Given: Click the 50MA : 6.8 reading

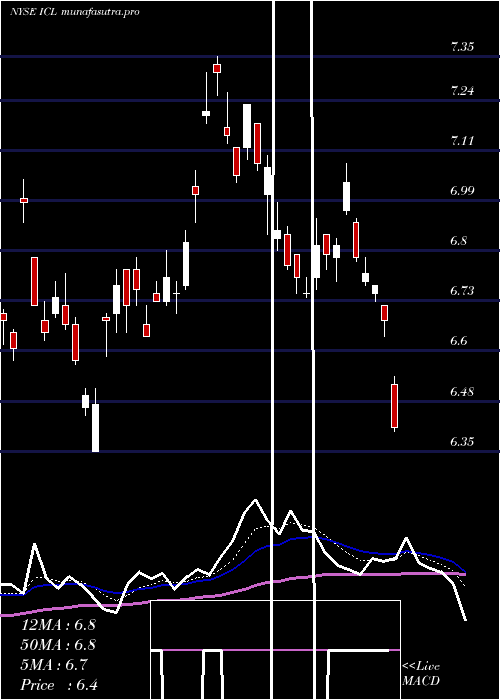Looking at the screenshot, I should tap(58, 645).
